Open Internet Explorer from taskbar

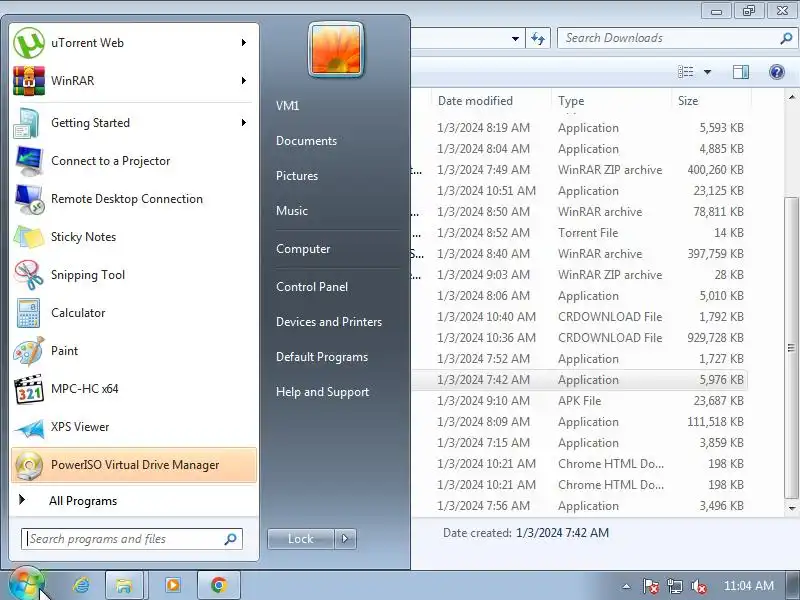pos(82,585)
